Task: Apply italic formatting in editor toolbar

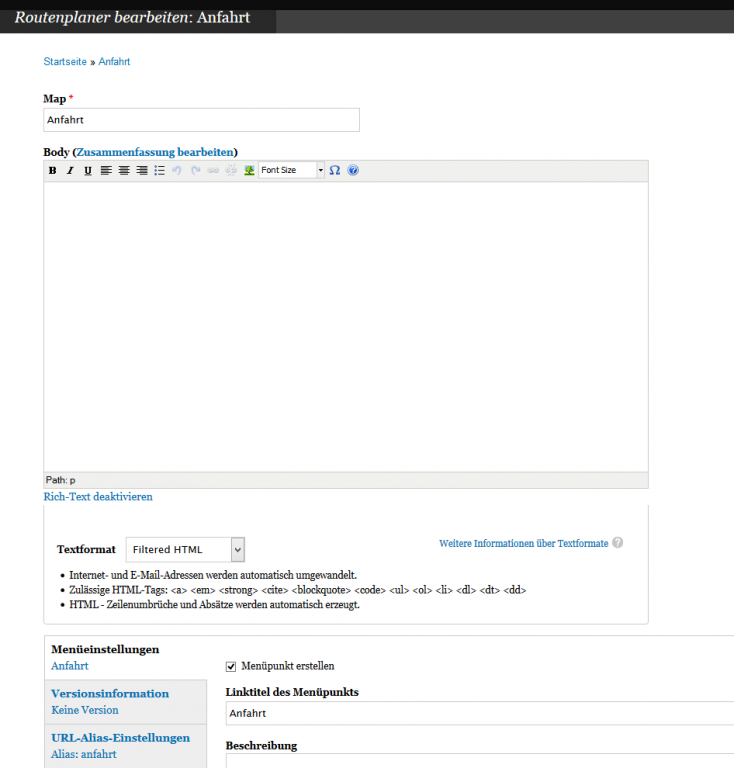Action: (70, 171)
